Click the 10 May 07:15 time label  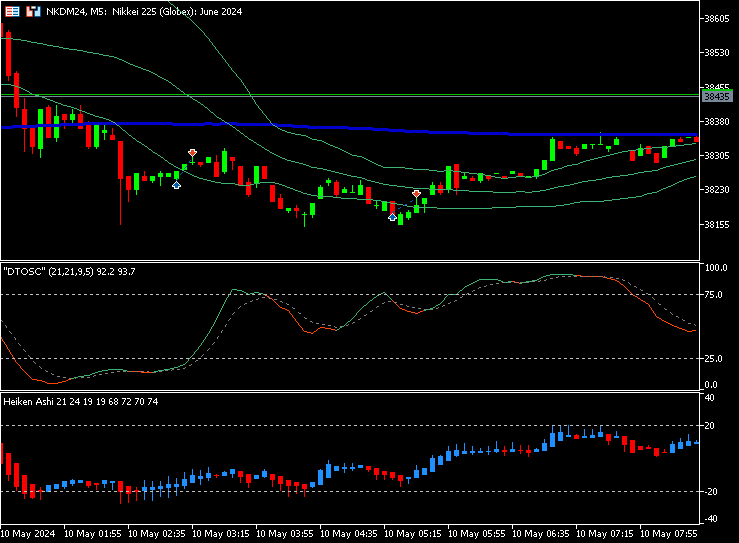(x=605, y=534)
